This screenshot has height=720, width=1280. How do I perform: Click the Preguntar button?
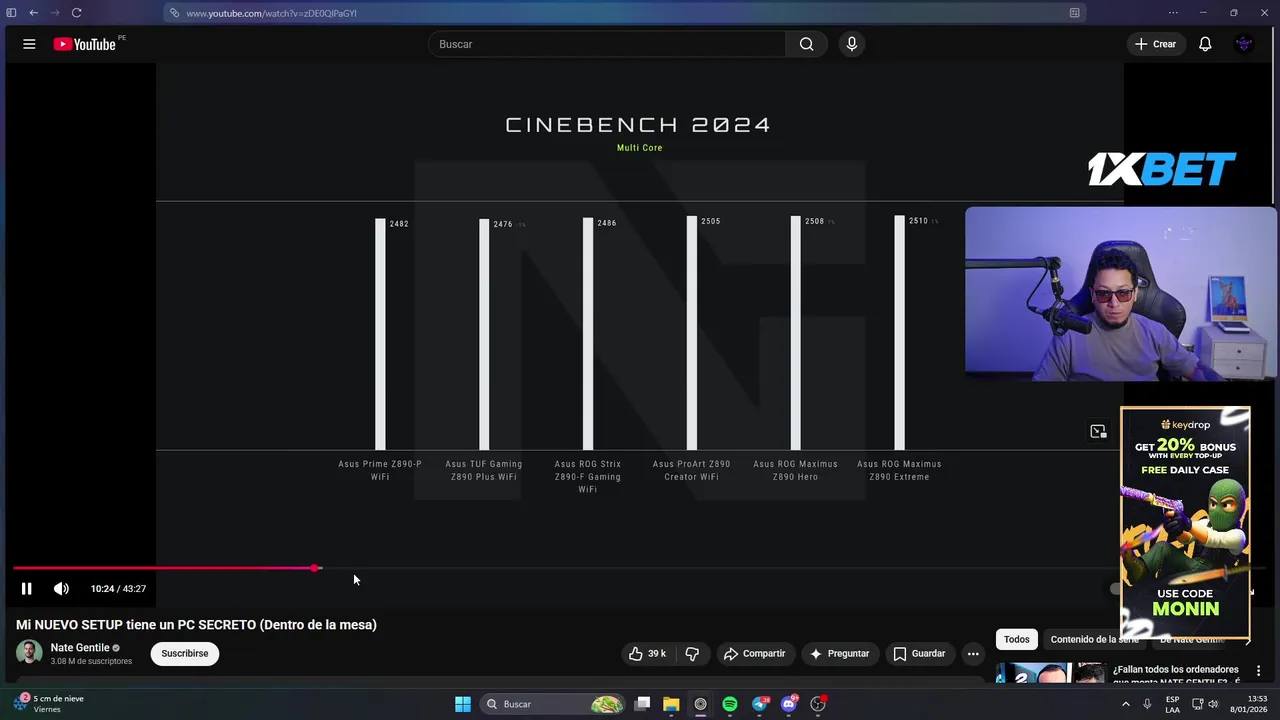pos(840,654)
